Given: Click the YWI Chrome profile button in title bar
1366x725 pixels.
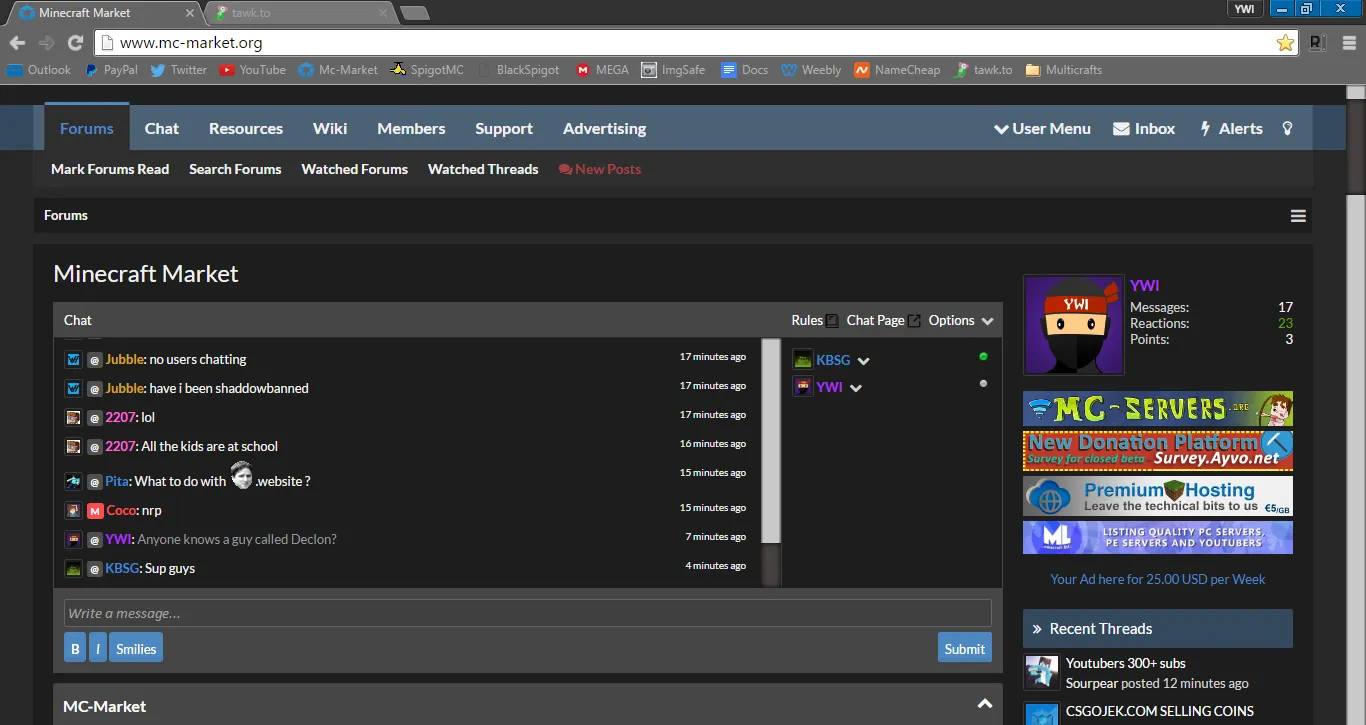Looking at the screenshot, I should (1244, 9).
